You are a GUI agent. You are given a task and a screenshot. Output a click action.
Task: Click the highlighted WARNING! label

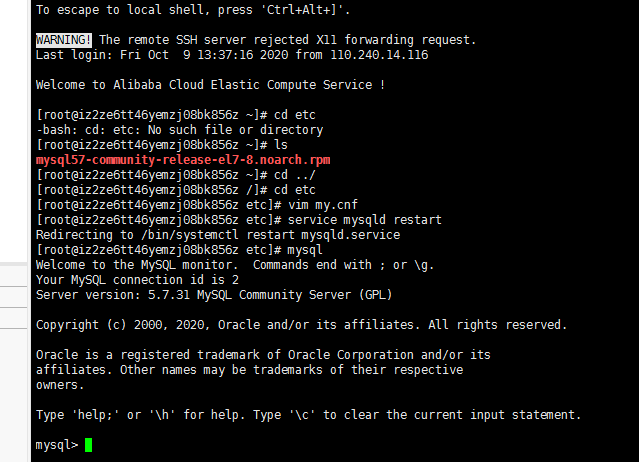coord(64,40)
